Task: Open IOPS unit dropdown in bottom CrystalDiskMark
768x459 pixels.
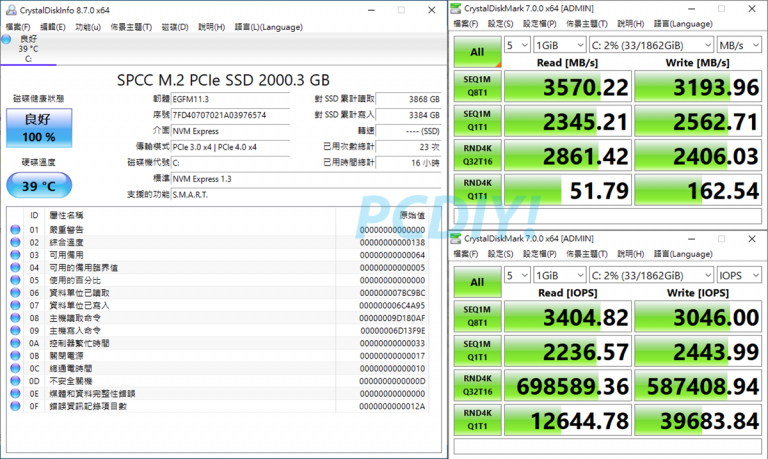Action: 739,275
